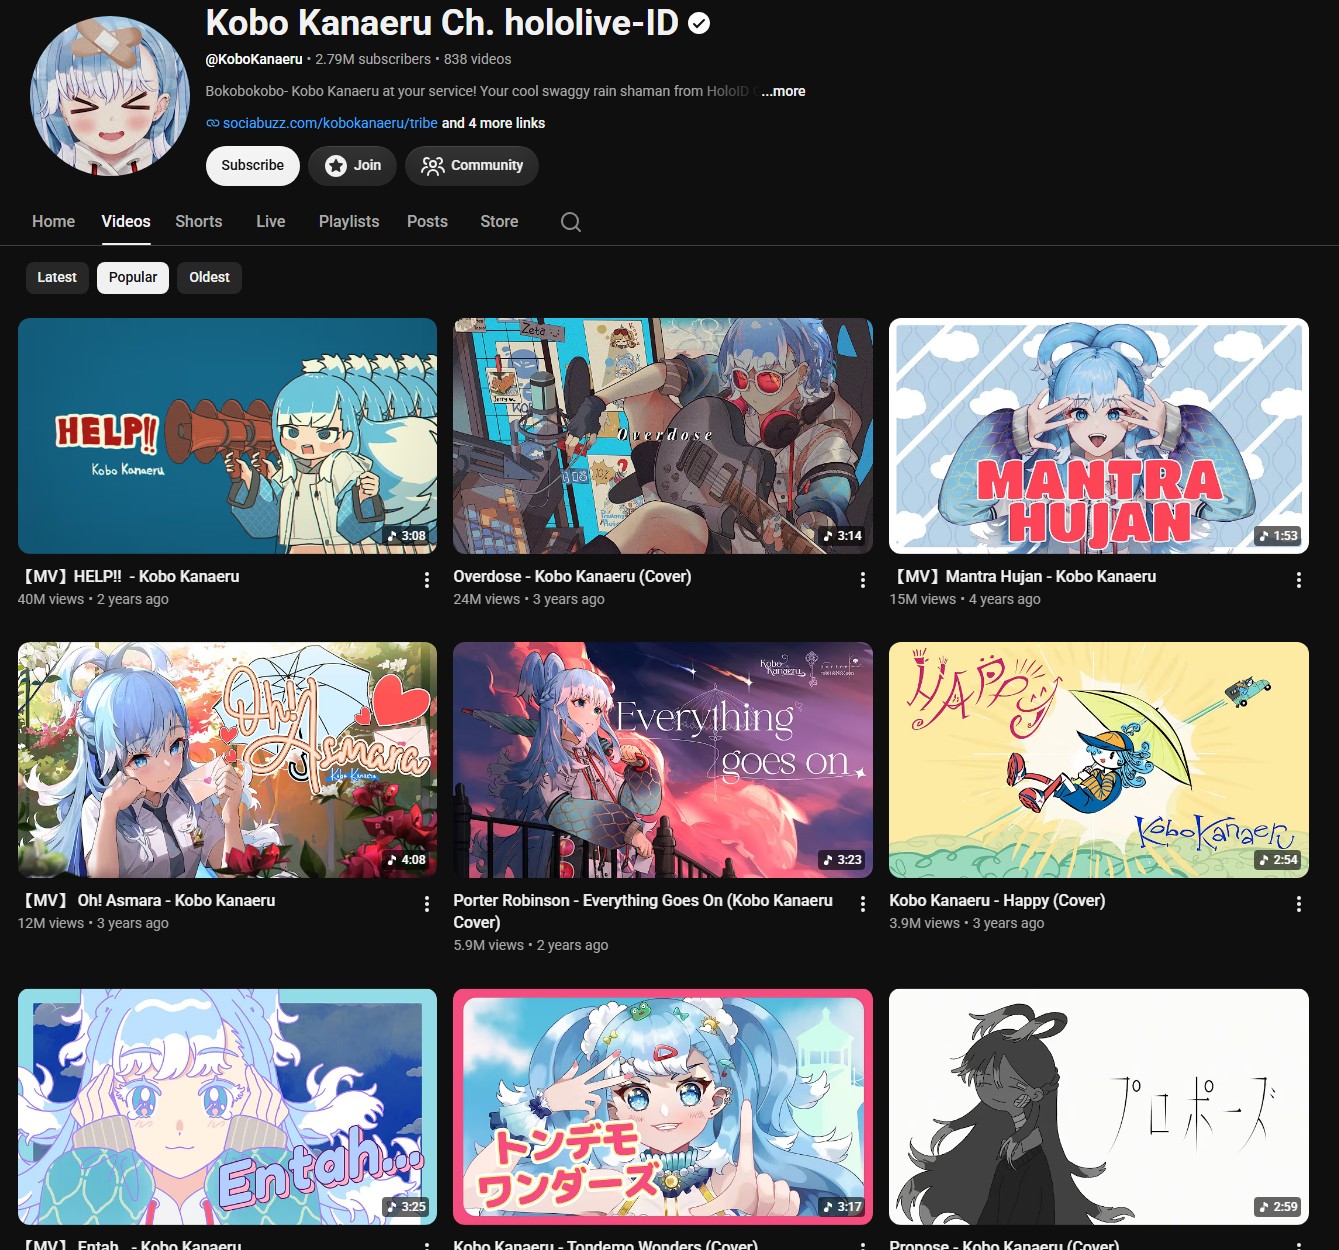1339x1250 pixels.
Task: Sort videos by Oldest
Action: [210, 278]
